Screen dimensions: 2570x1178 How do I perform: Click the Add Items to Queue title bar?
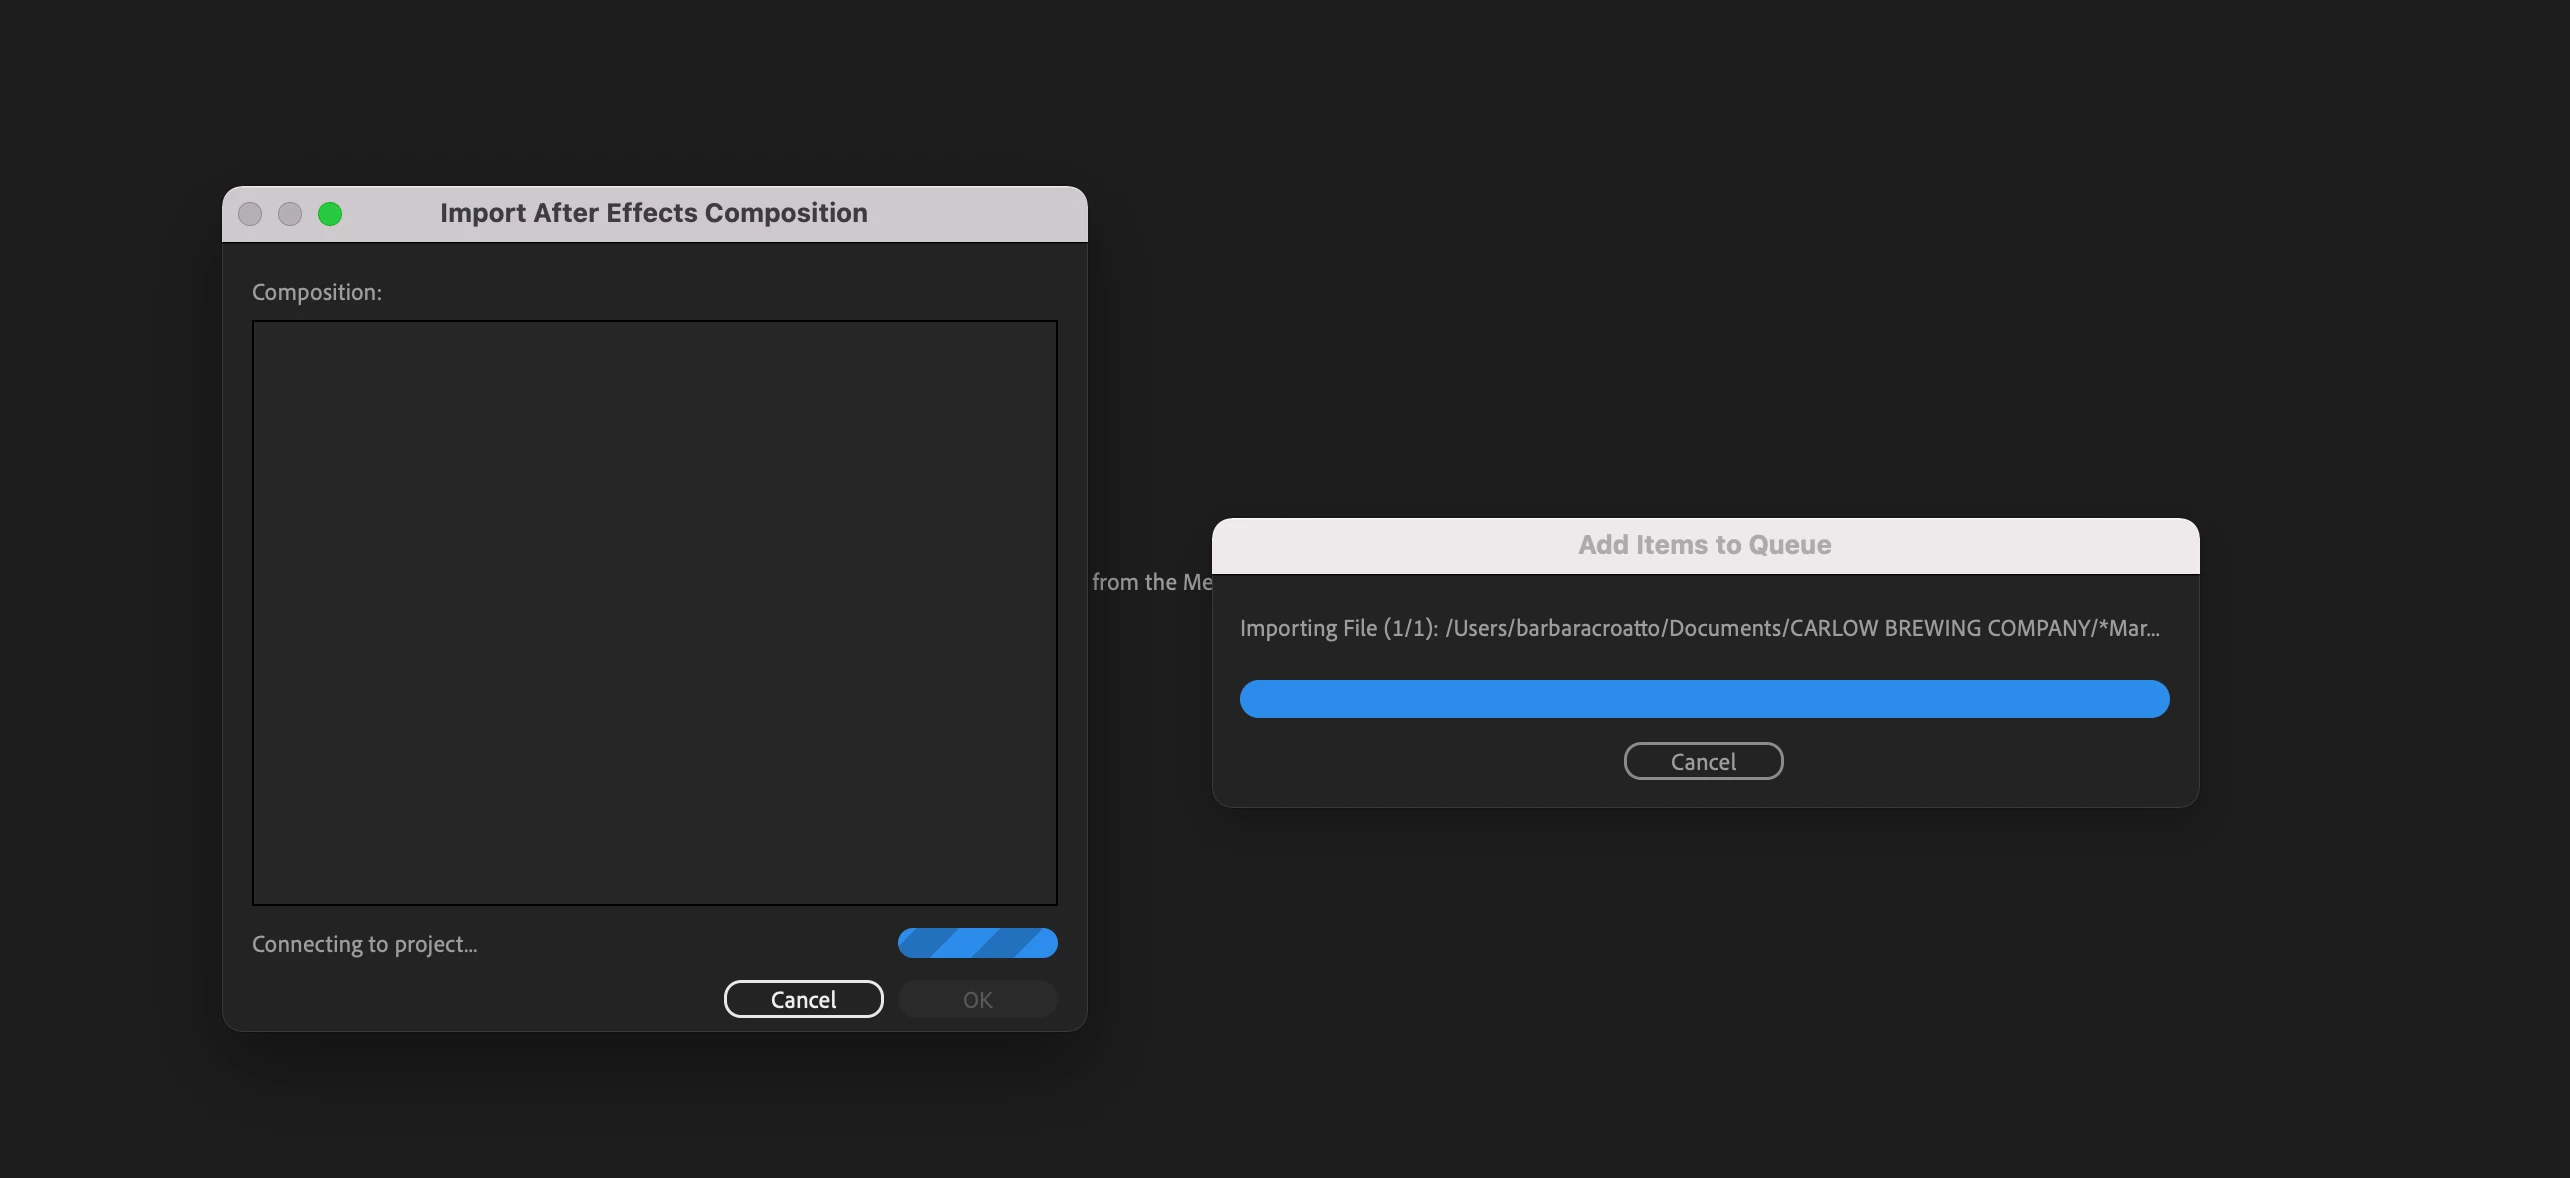tap(1704, 545)
